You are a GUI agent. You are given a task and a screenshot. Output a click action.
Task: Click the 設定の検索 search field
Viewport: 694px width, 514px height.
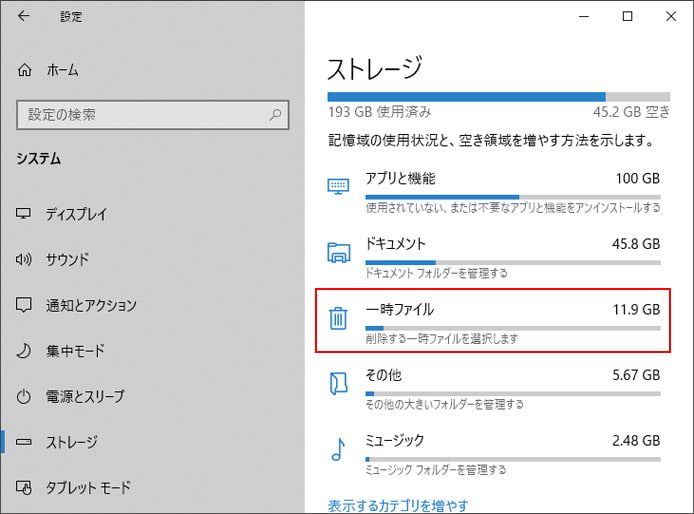pos(153,115)
